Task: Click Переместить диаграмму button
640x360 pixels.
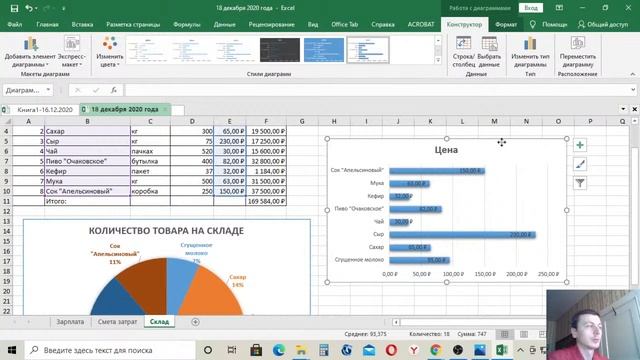Action: point(578,52)
